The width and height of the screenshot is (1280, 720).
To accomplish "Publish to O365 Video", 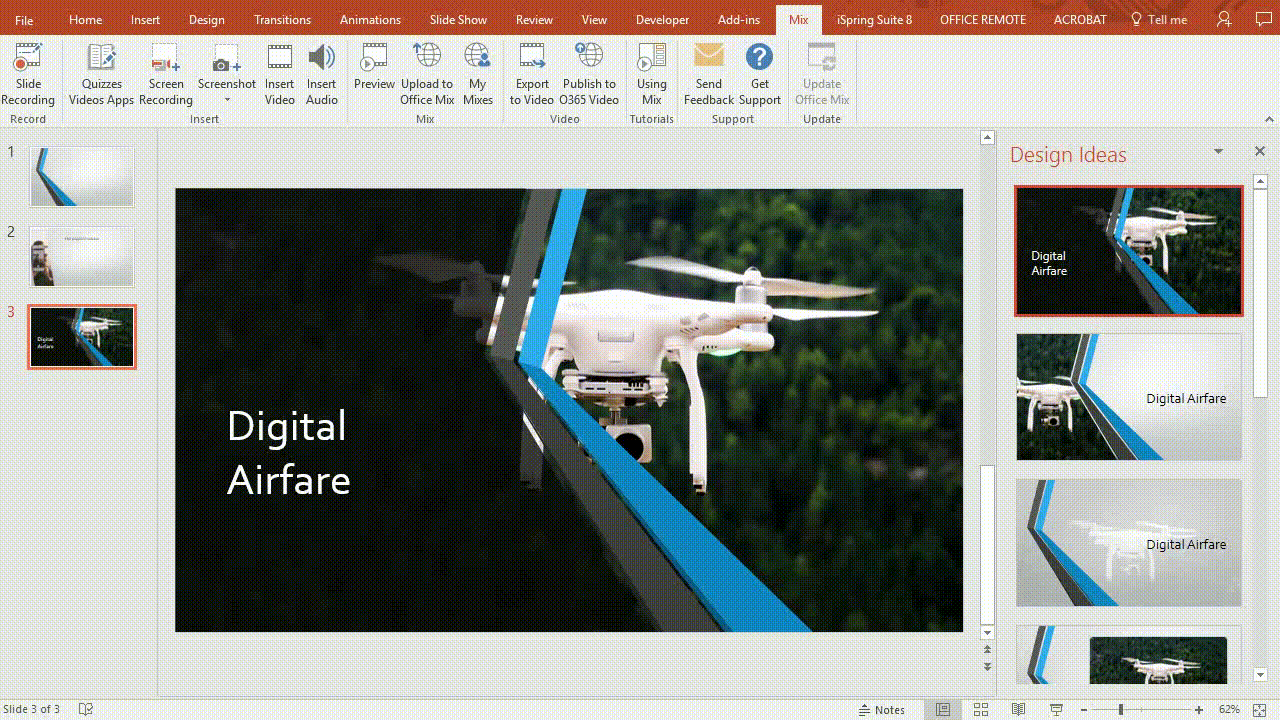I will pos(589,70).
